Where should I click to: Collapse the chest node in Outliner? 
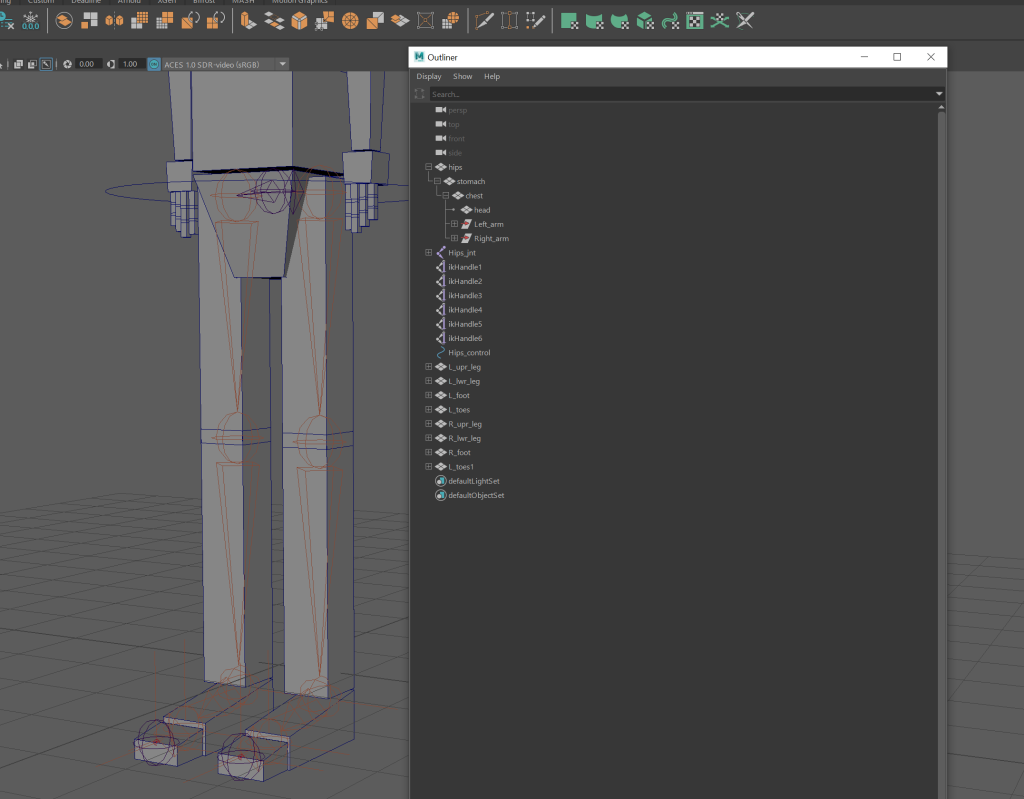(446, 195)
